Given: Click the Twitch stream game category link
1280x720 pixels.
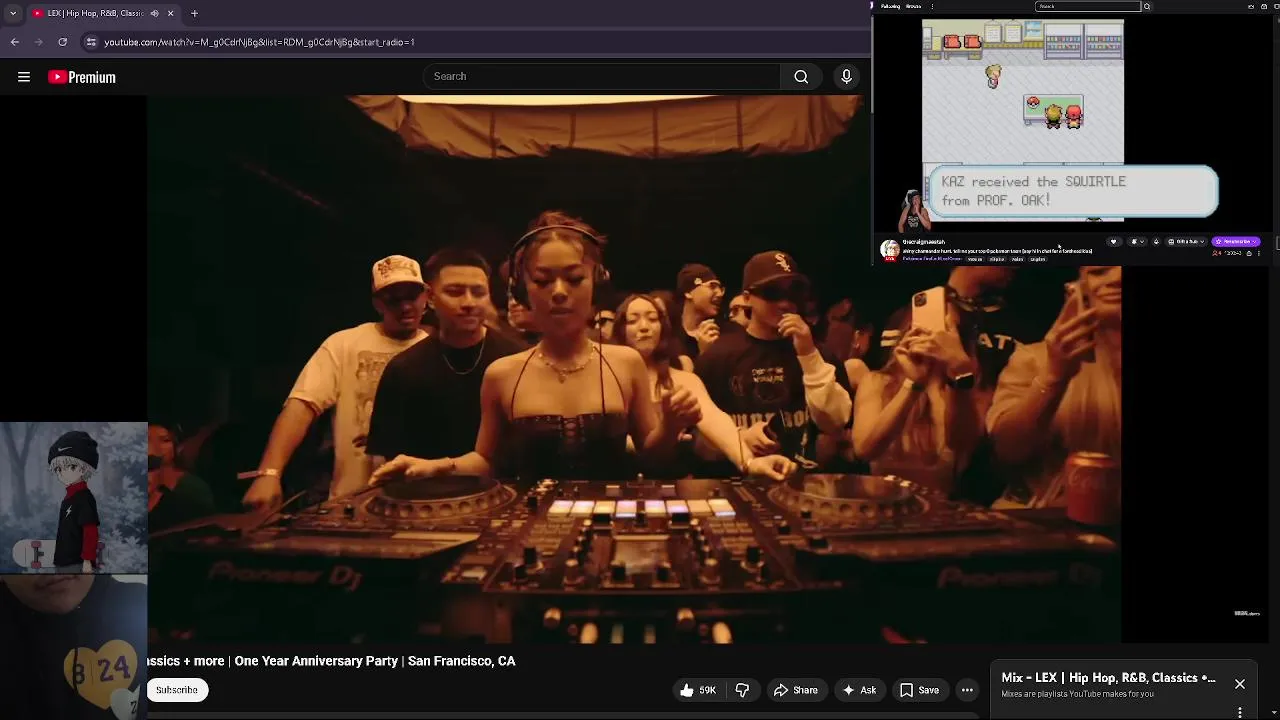Looking at the screenshot, I should pos(932,258).
